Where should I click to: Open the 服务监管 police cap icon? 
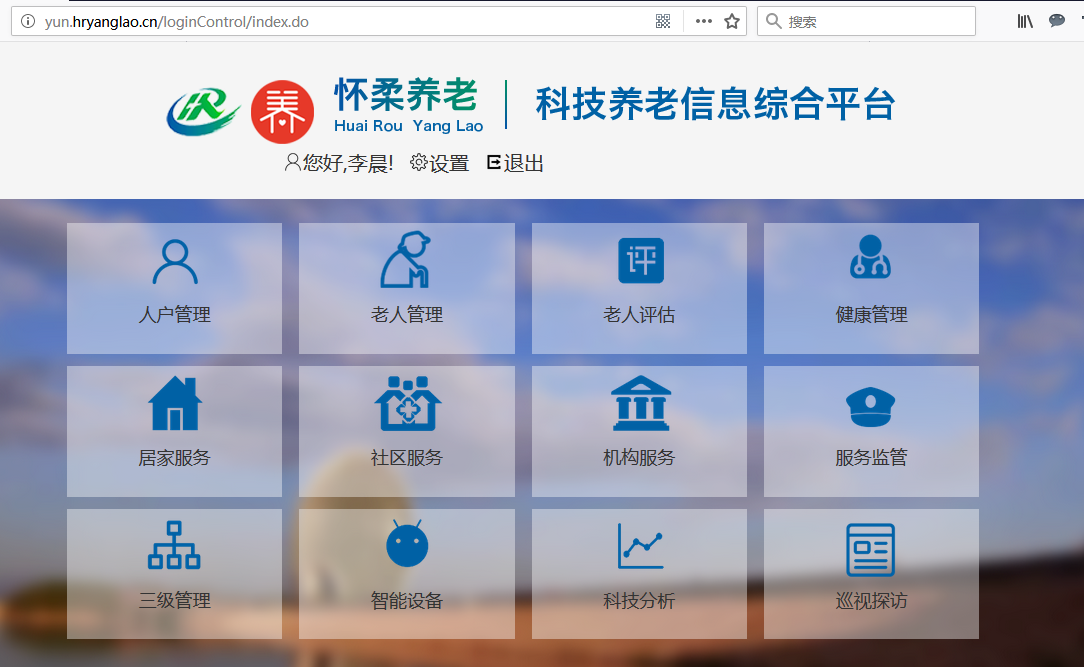871,405
